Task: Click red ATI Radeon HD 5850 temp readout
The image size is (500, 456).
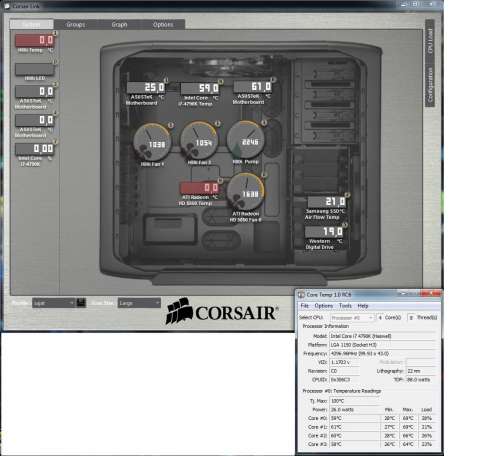Action: click(x=200, y=188)
